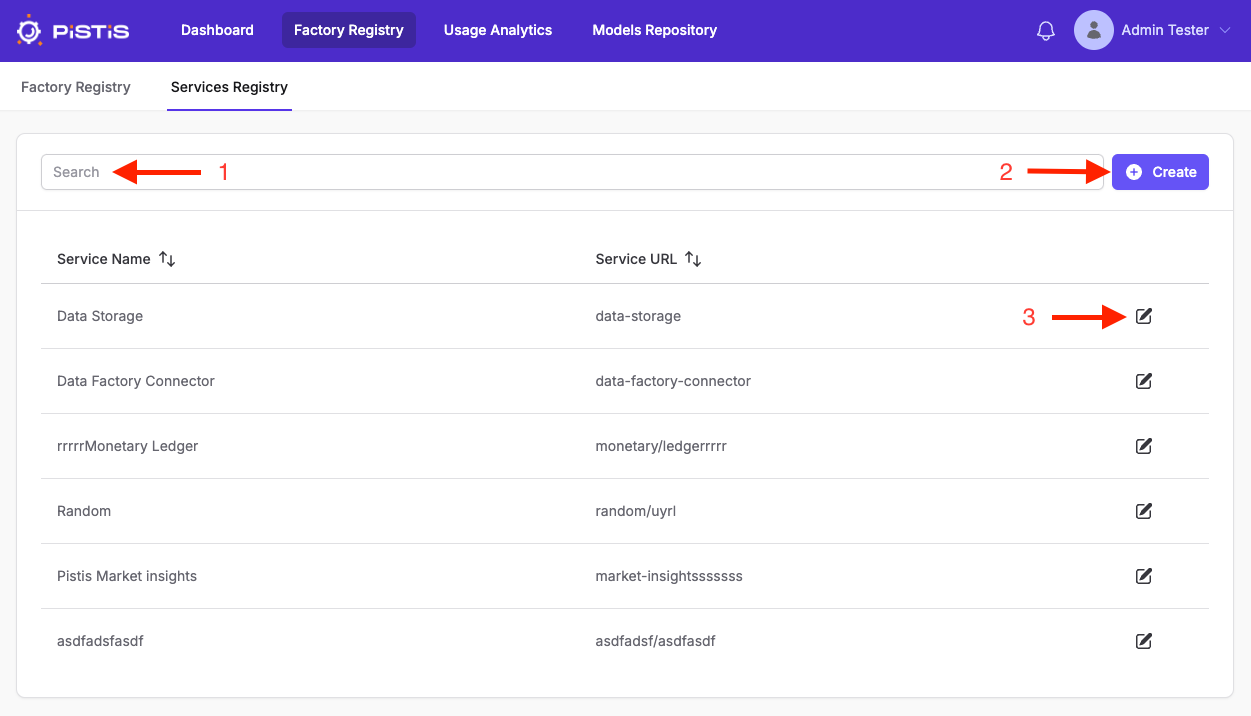Click the data-storage URL cell
This screenshot has width=1251, height=716.
click(x=638, y=316)
